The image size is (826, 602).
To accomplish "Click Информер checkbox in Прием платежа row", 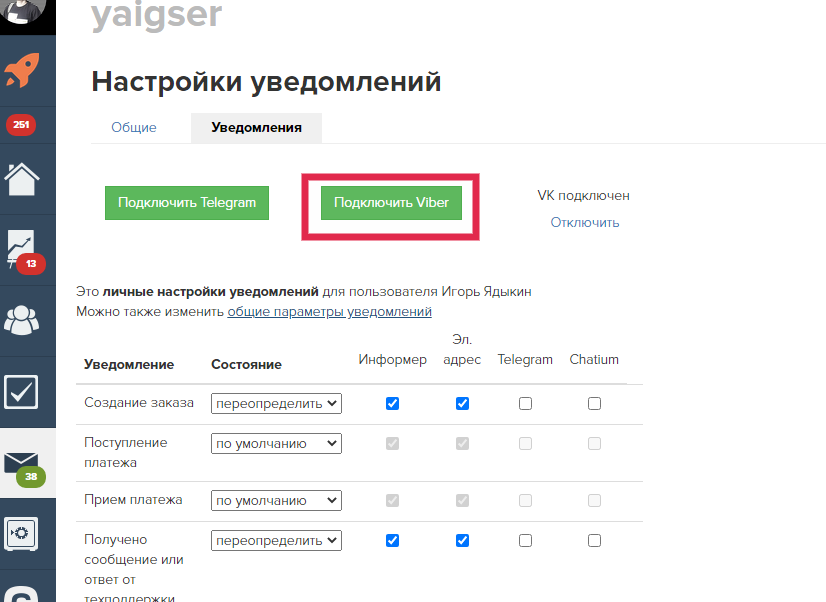I will coord(392,500).
